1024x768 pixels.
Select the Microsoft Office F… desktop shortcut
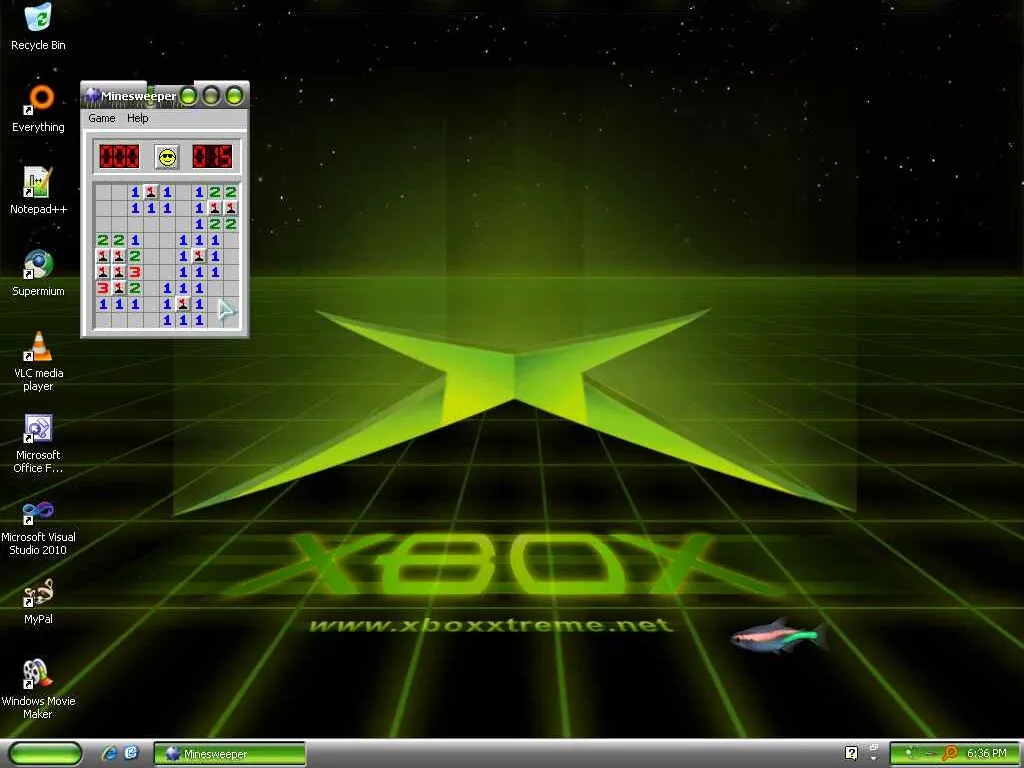tap(38, 443)
